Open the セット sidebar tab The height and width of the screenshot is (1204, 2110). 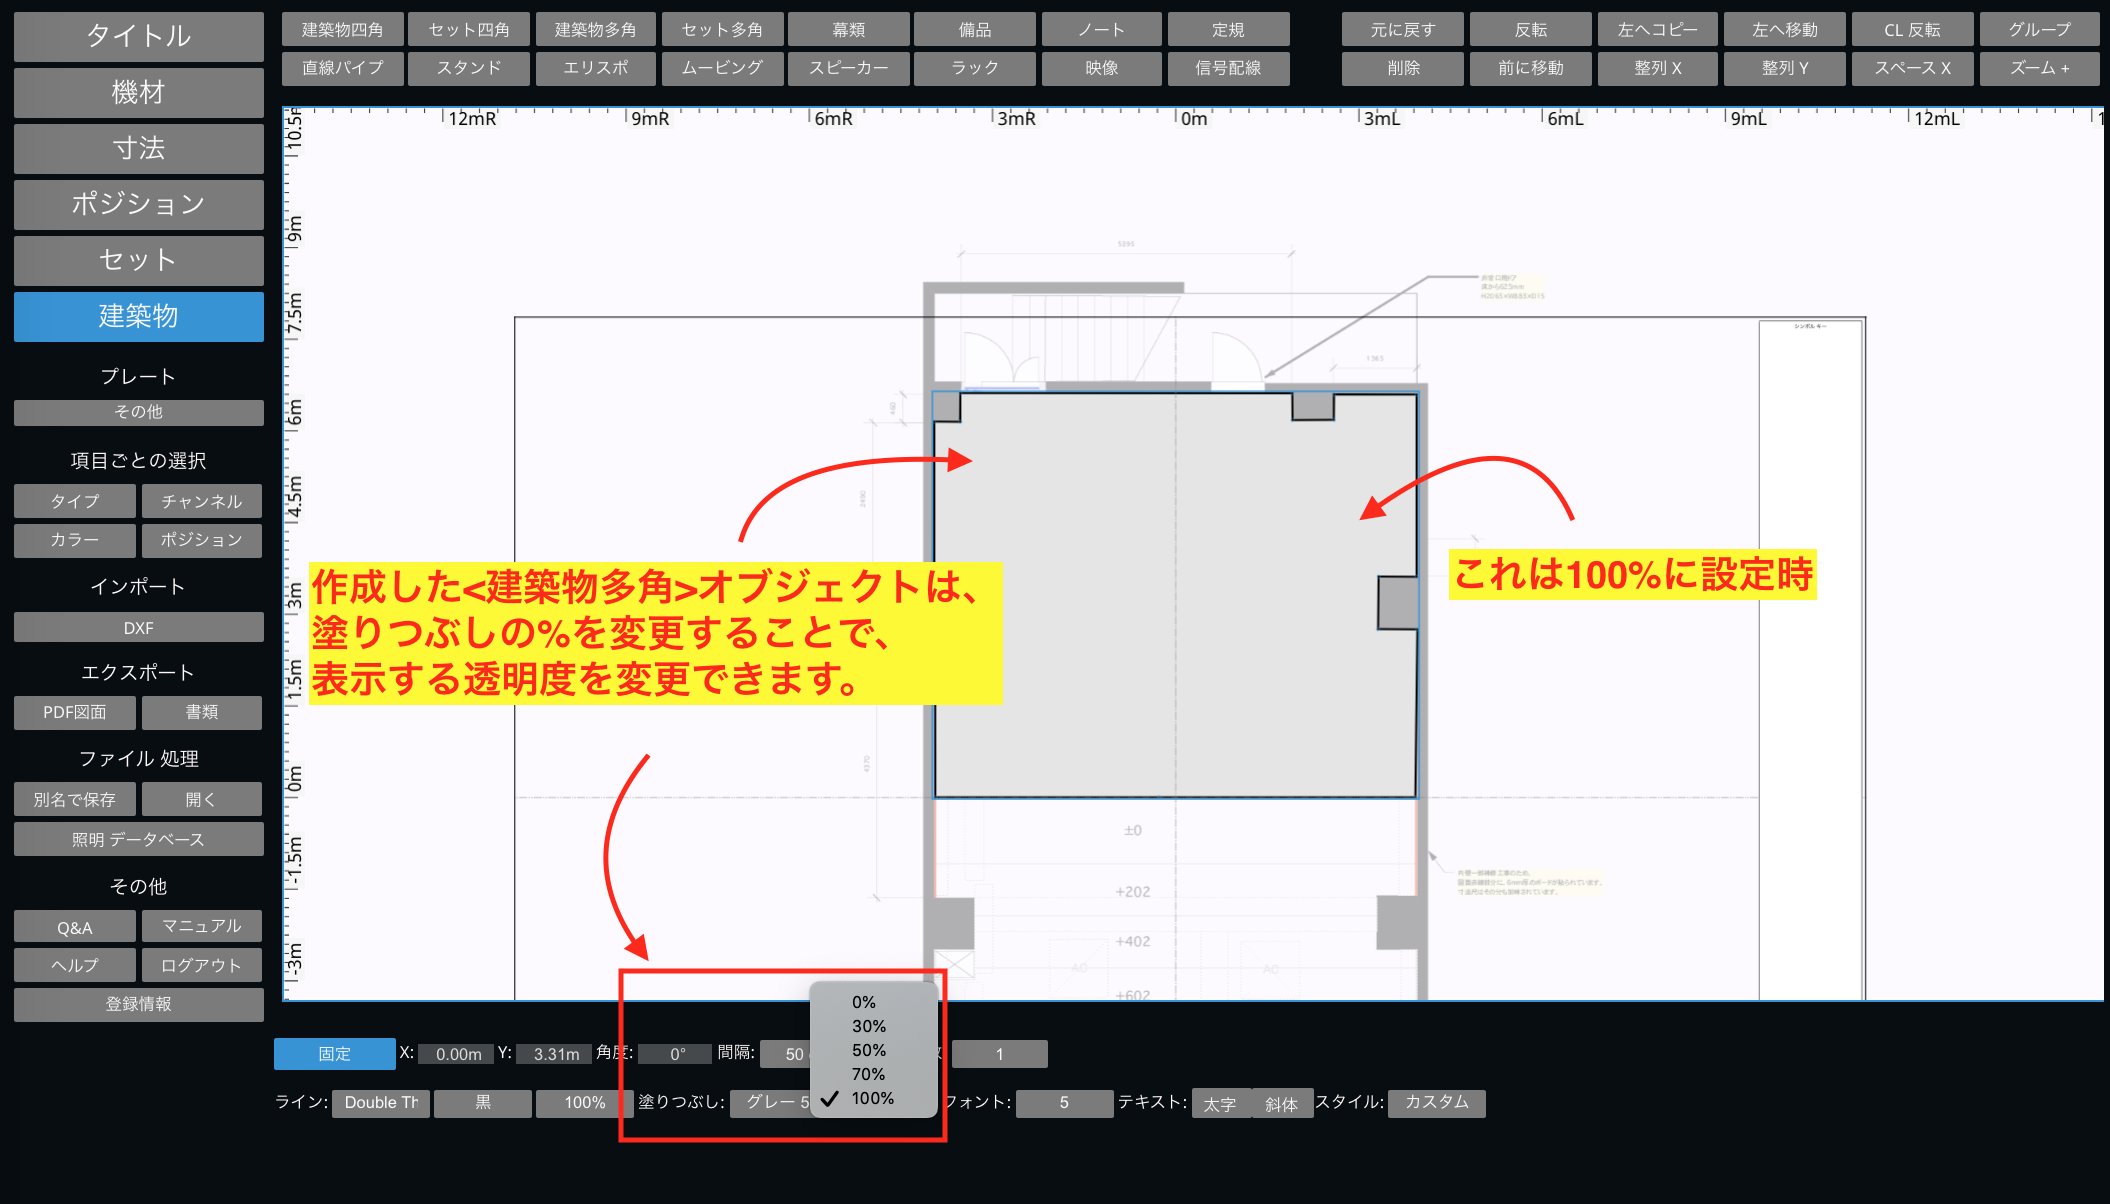(139, 260)
